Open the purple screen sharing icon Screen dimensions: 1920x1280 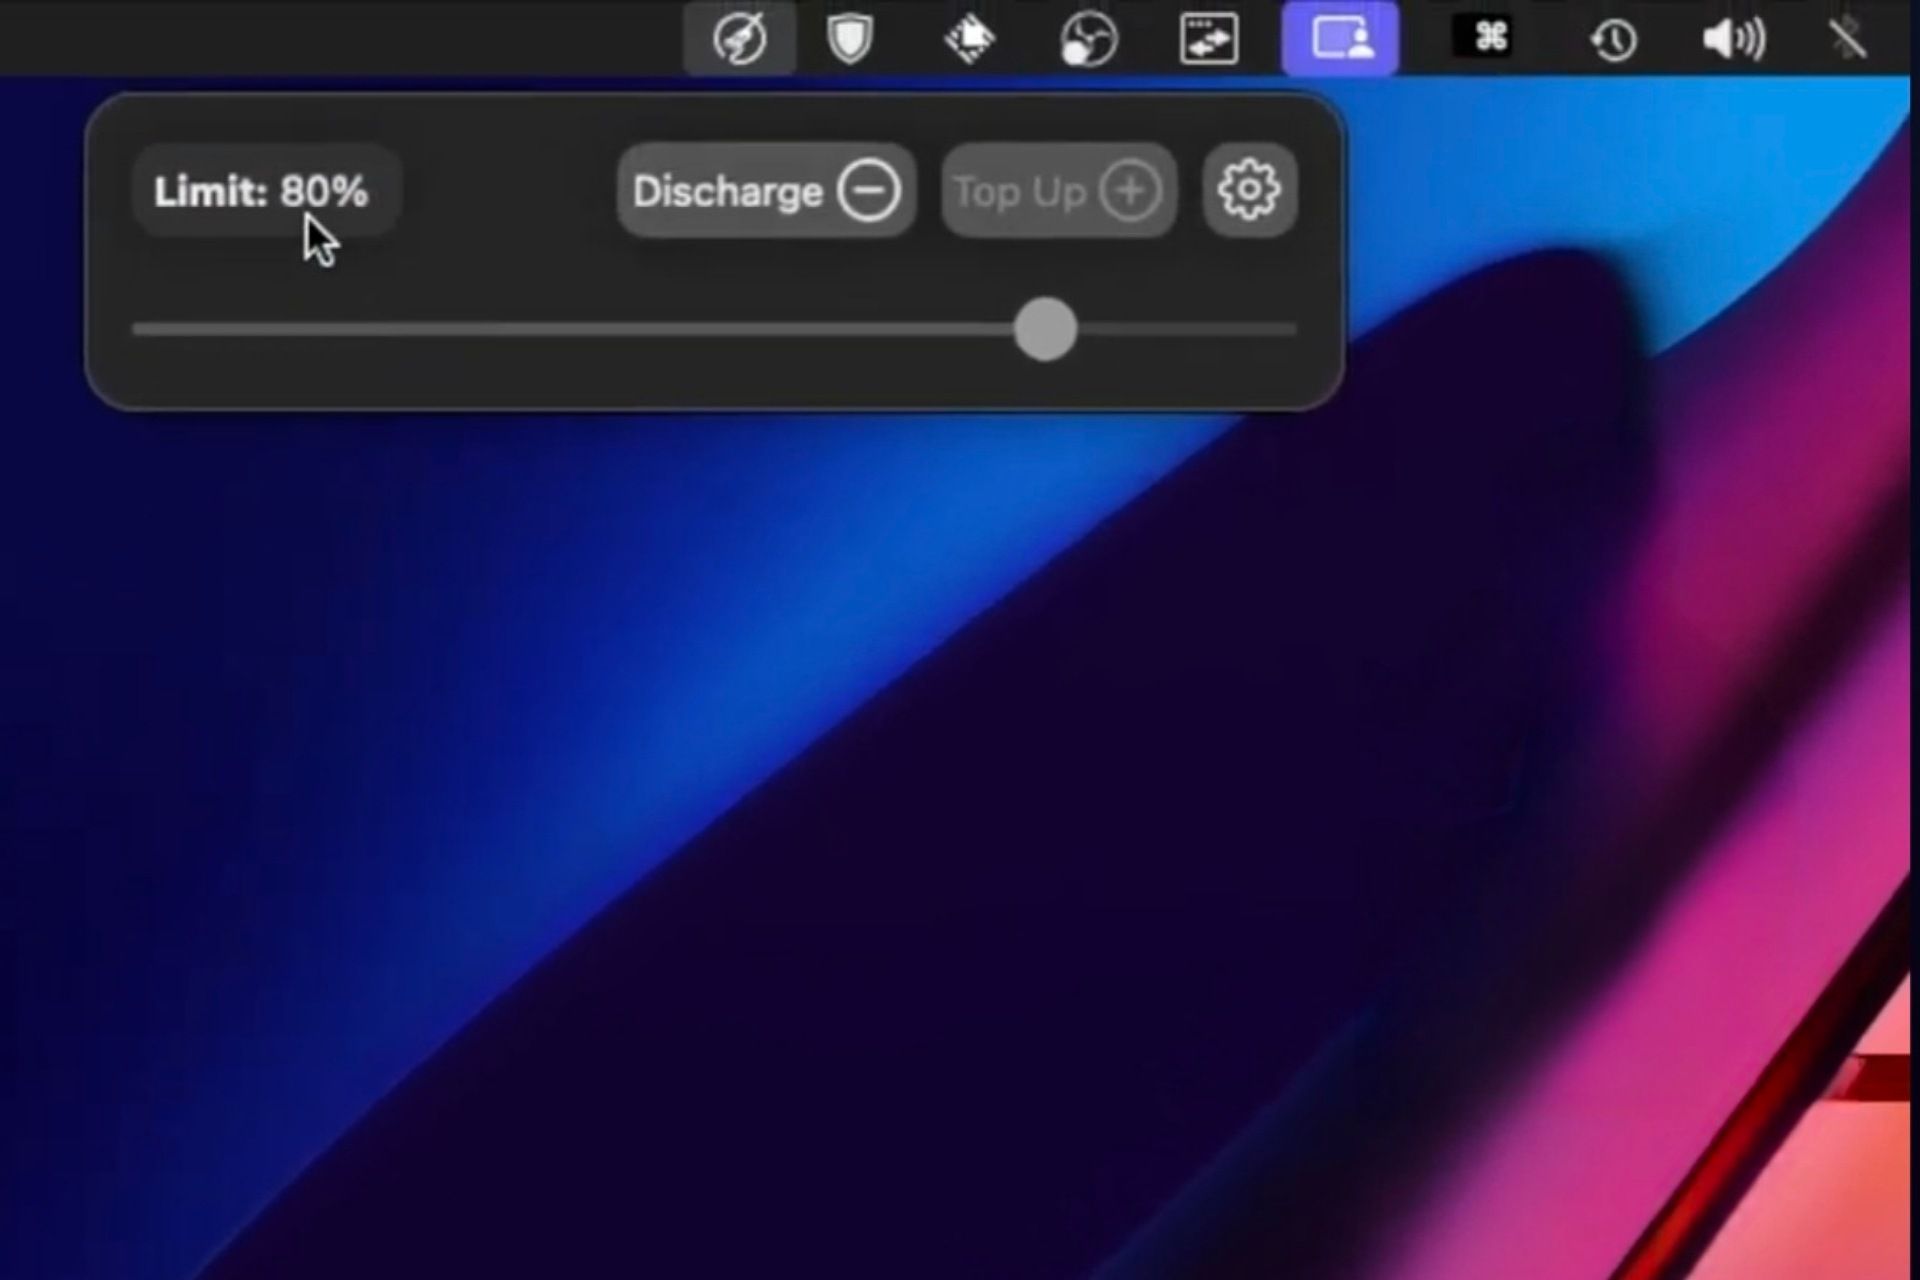click(1341, 39)
